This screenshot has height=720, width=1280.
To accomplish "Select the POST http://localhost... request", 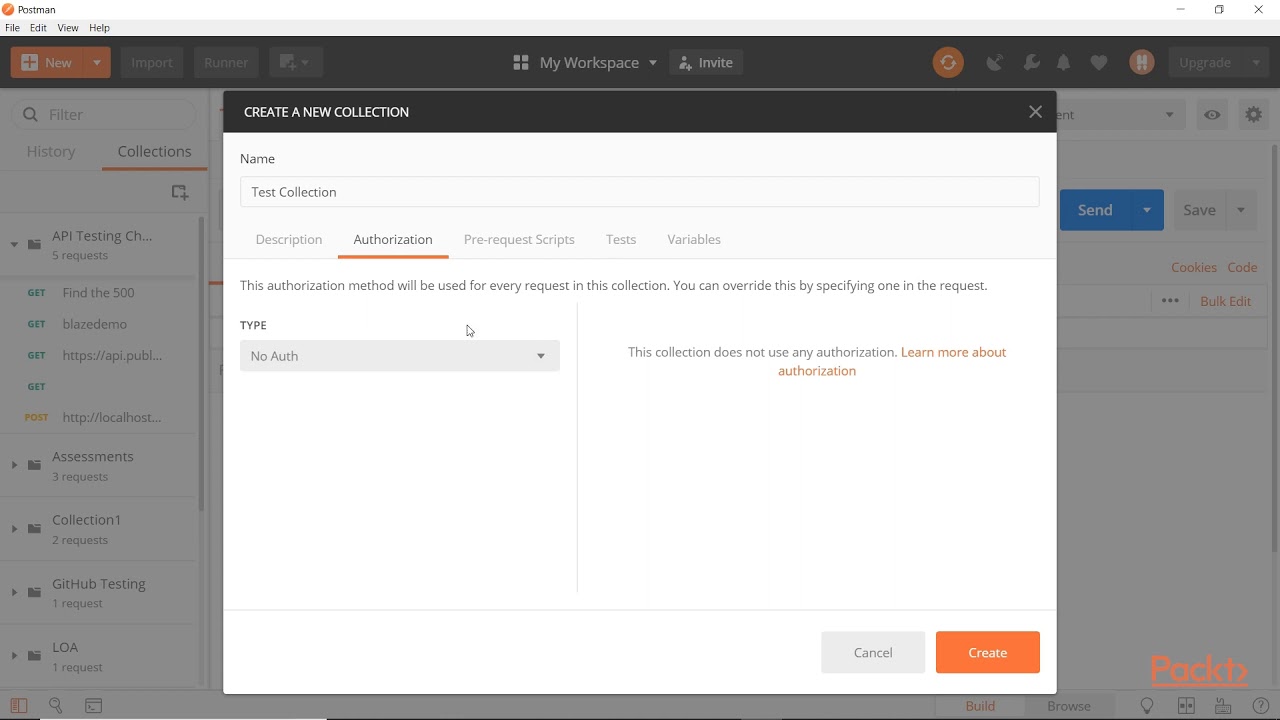I will pyautogui.click(x=98, y=418).
